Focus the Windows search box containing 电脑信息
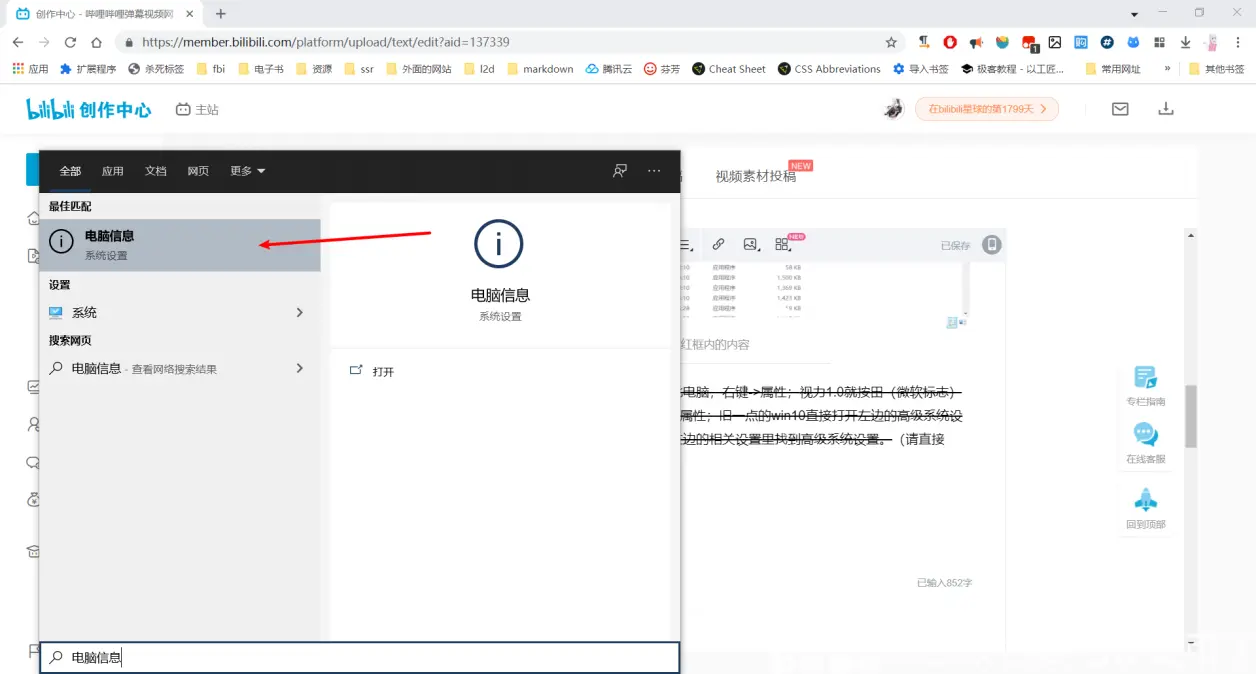Viewport: 1256px width, 674px height. pos(360,657)
